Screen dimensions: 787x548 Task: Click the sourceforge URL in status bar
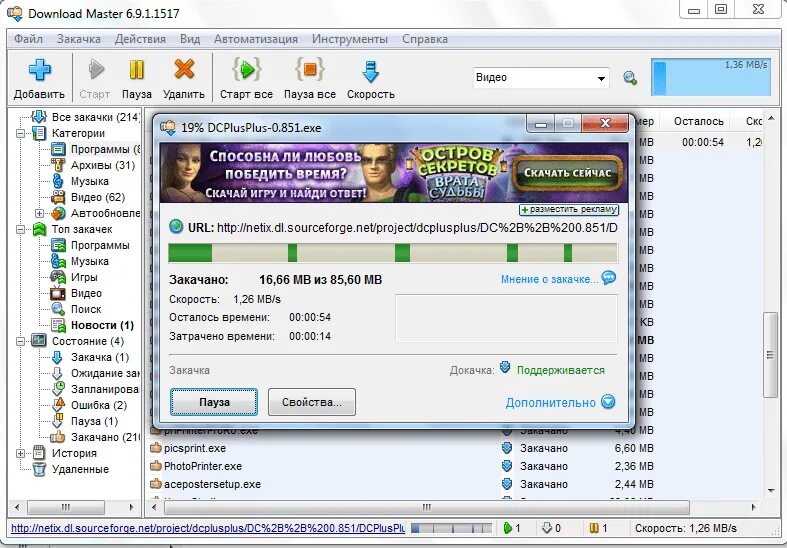pos(208,528)
